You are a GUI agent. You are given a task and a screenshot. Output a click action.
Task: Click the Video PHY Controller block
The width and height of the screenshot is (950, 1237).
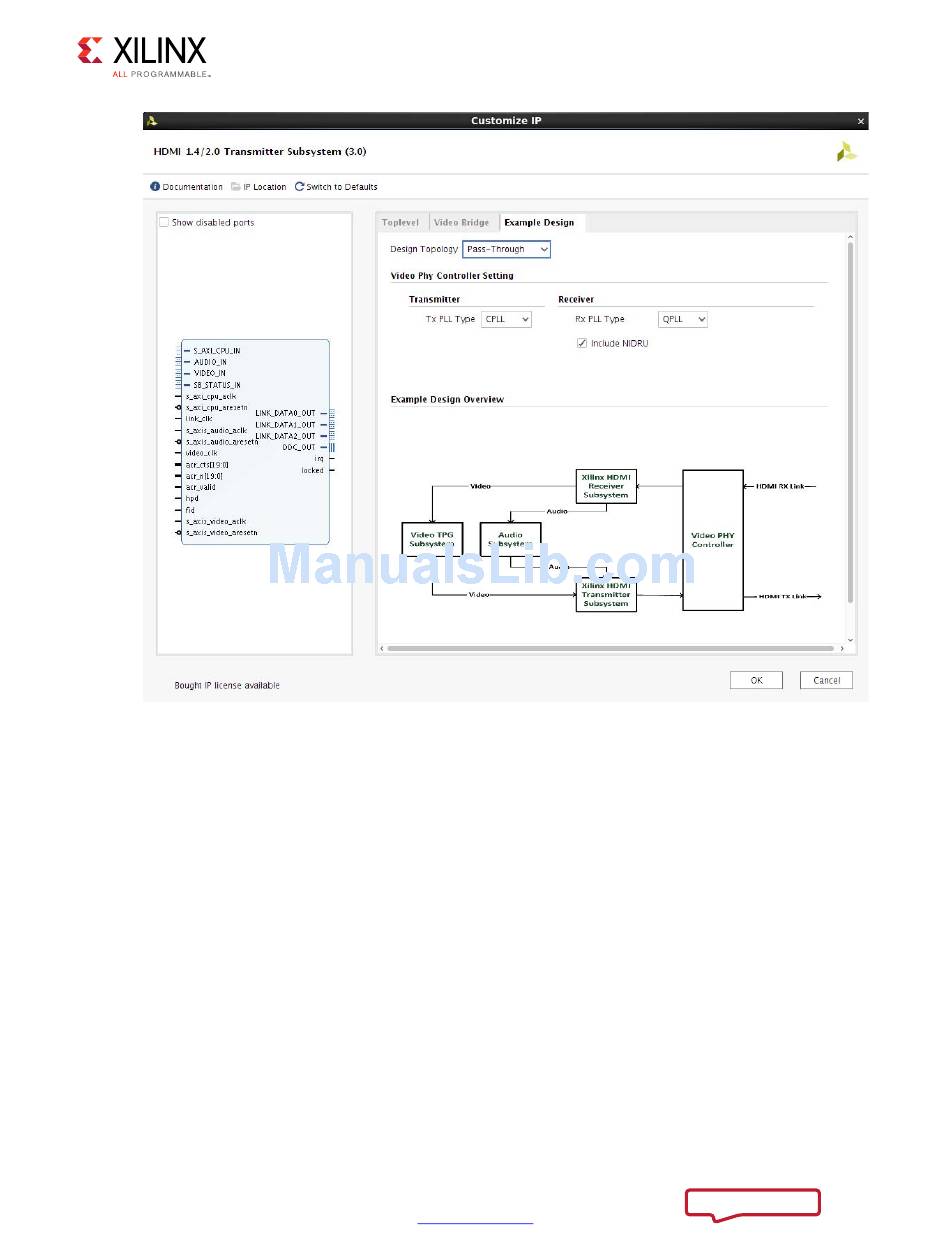coord(713,540)
